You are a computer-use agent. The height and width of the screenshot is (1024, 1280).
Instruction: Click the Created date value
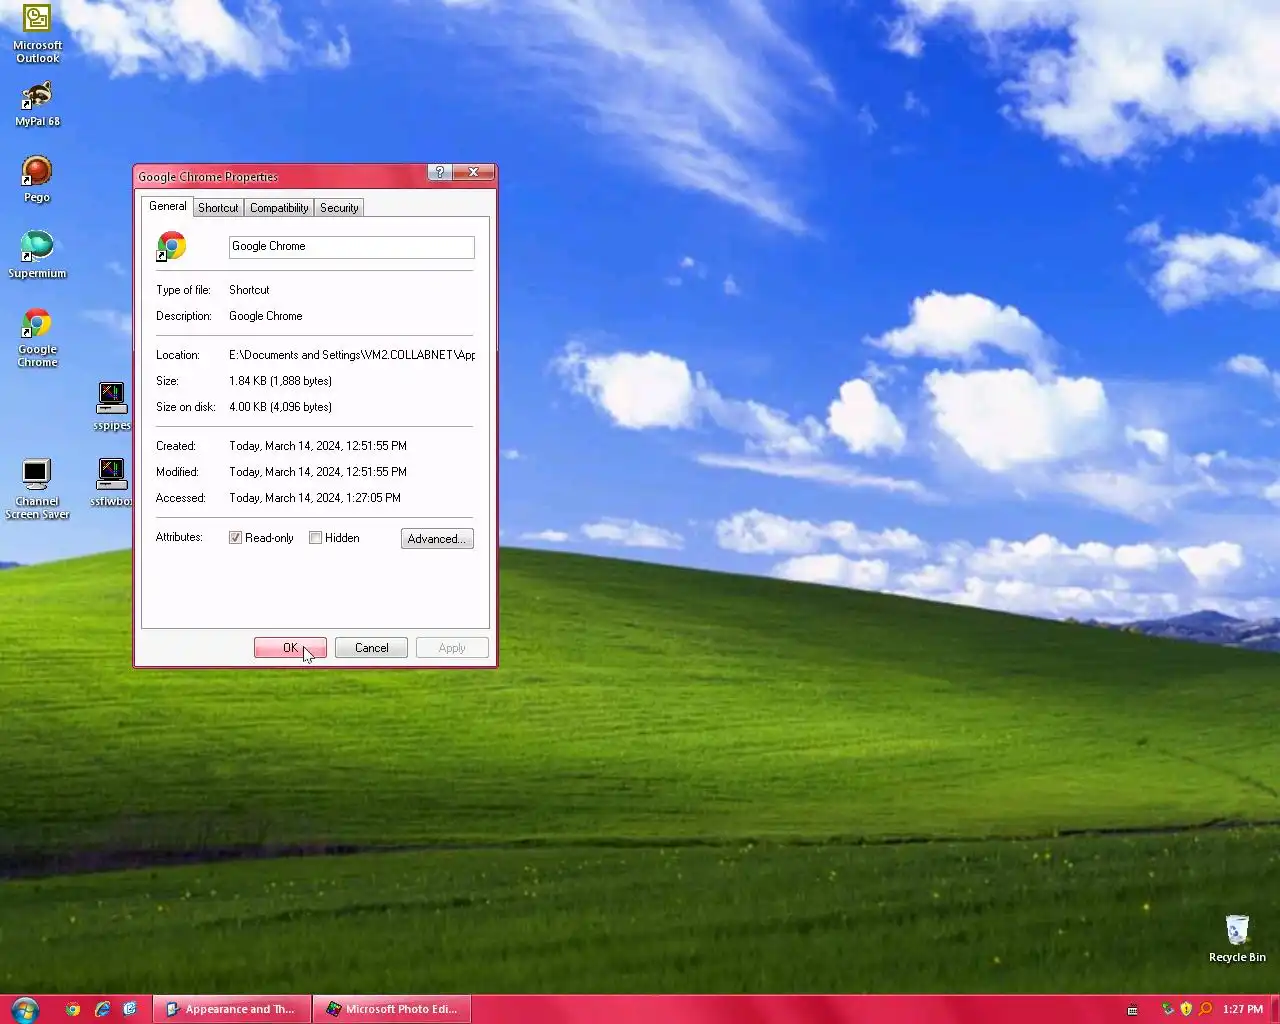tap(318, 446)
